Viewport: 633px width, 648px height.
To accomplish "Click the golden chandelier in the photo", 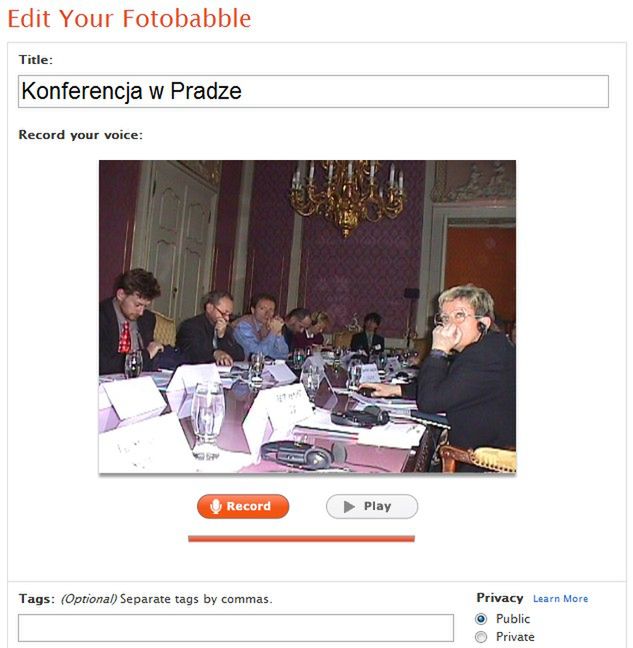I will click(x=347, y=194).
